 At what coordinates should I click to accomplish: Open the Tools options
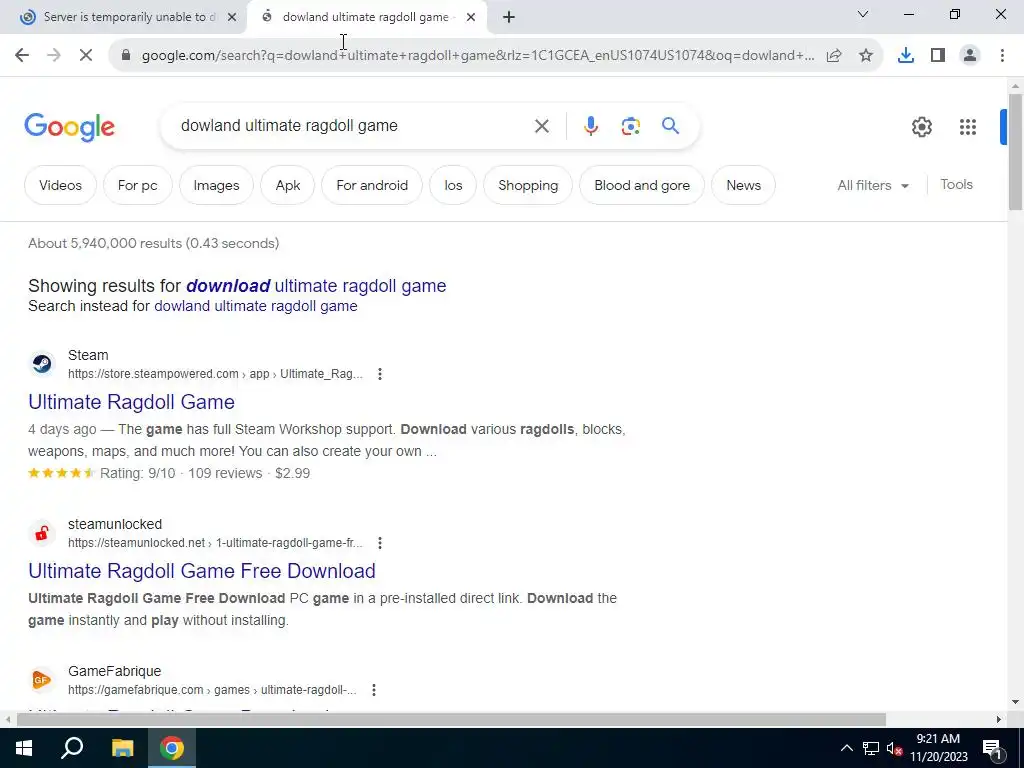click(956, 185)
